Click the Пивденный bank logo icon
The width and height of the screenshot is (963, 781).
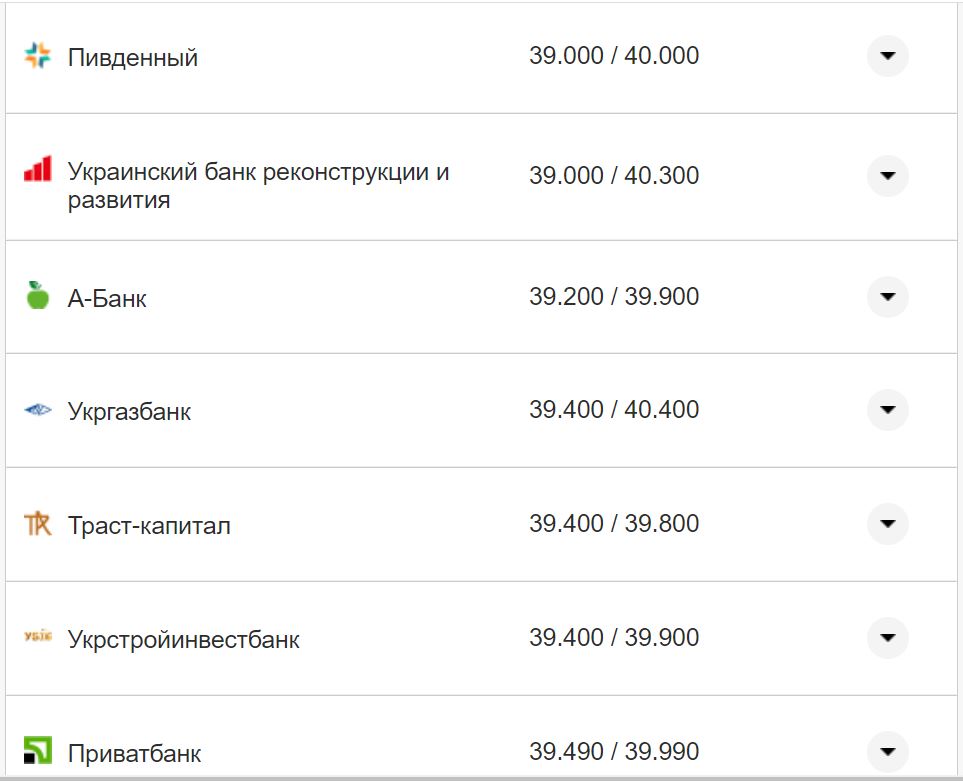coord(37,56)
